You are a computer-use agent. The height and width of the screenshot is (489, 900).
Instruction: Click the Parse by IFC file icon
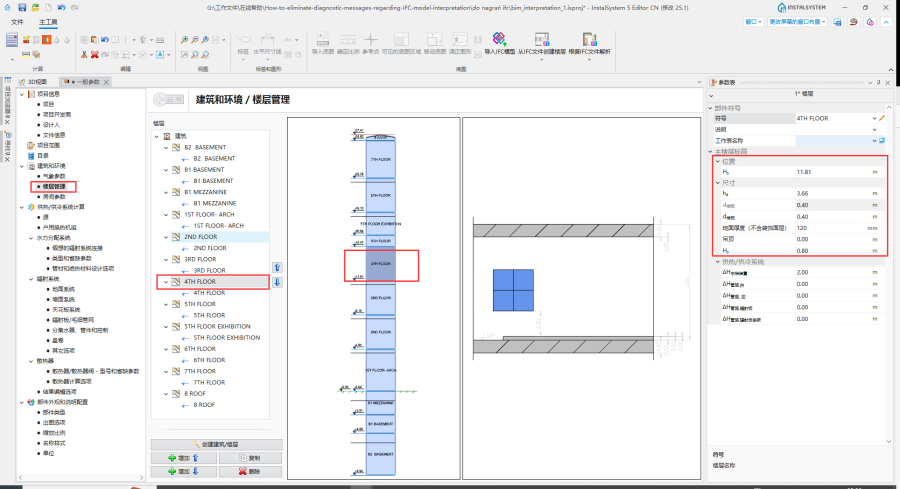[589, 40]
